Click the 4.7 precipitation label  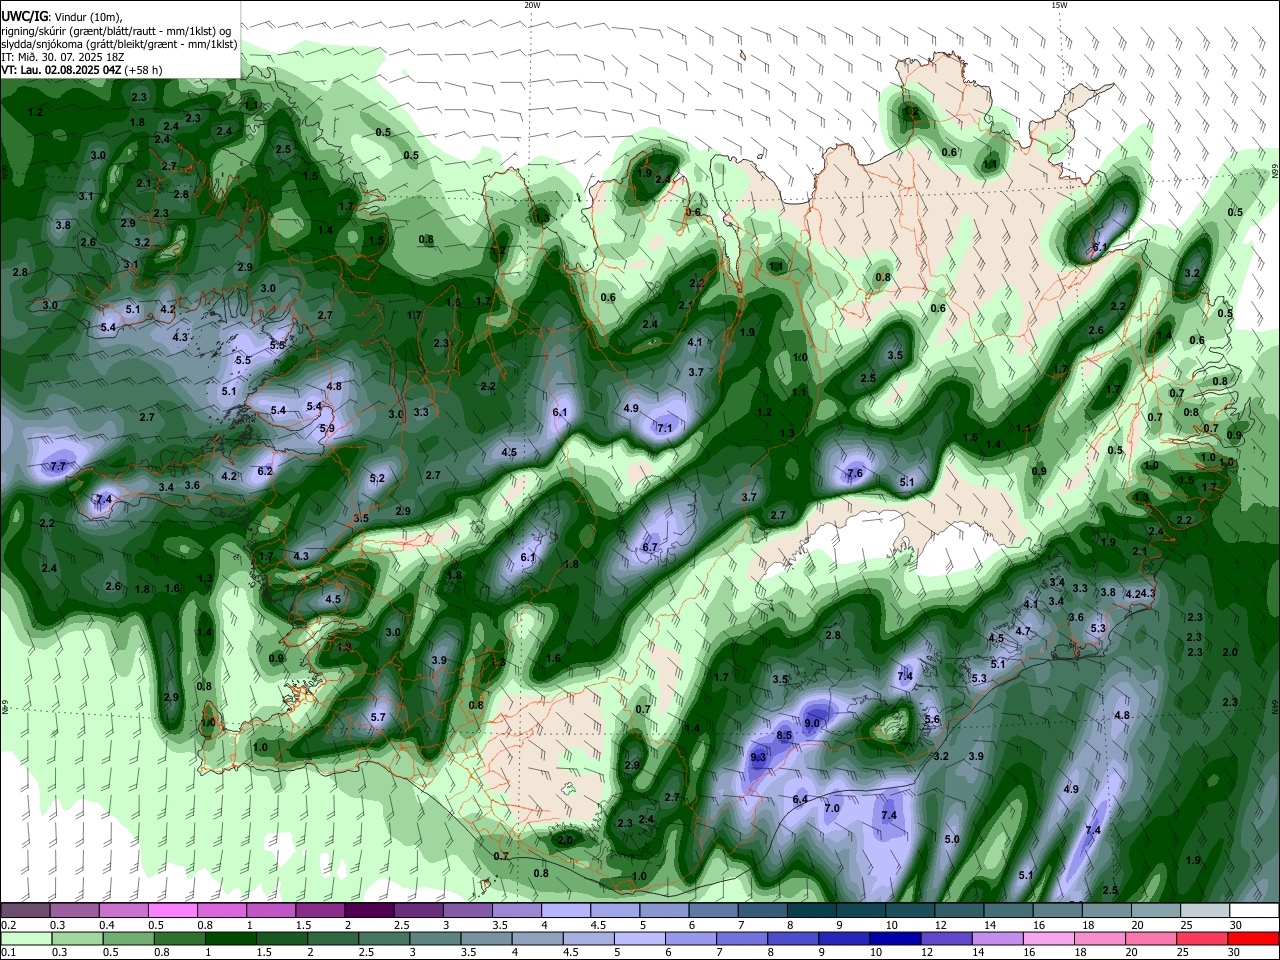(x=1023, y=631)
